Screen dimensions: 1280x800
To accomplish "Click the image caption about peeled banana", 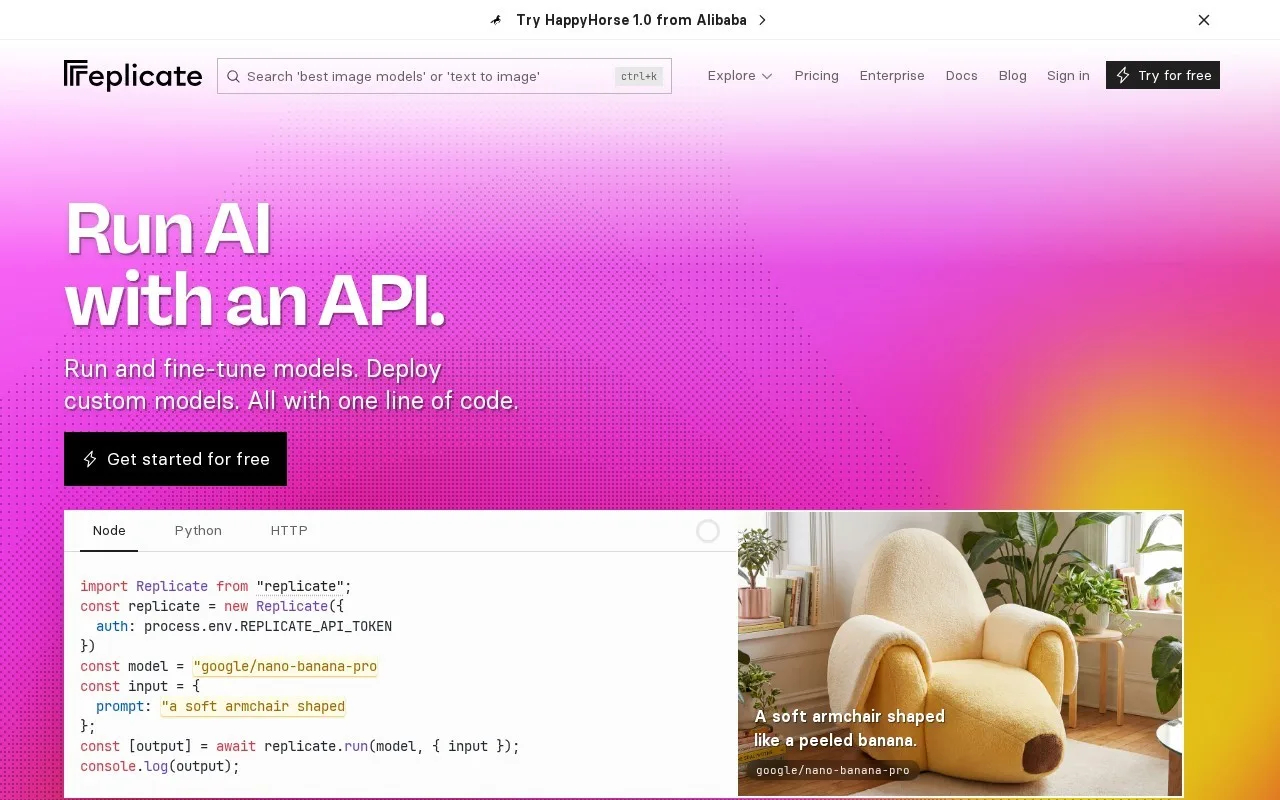I will click(x=850, y=728).
